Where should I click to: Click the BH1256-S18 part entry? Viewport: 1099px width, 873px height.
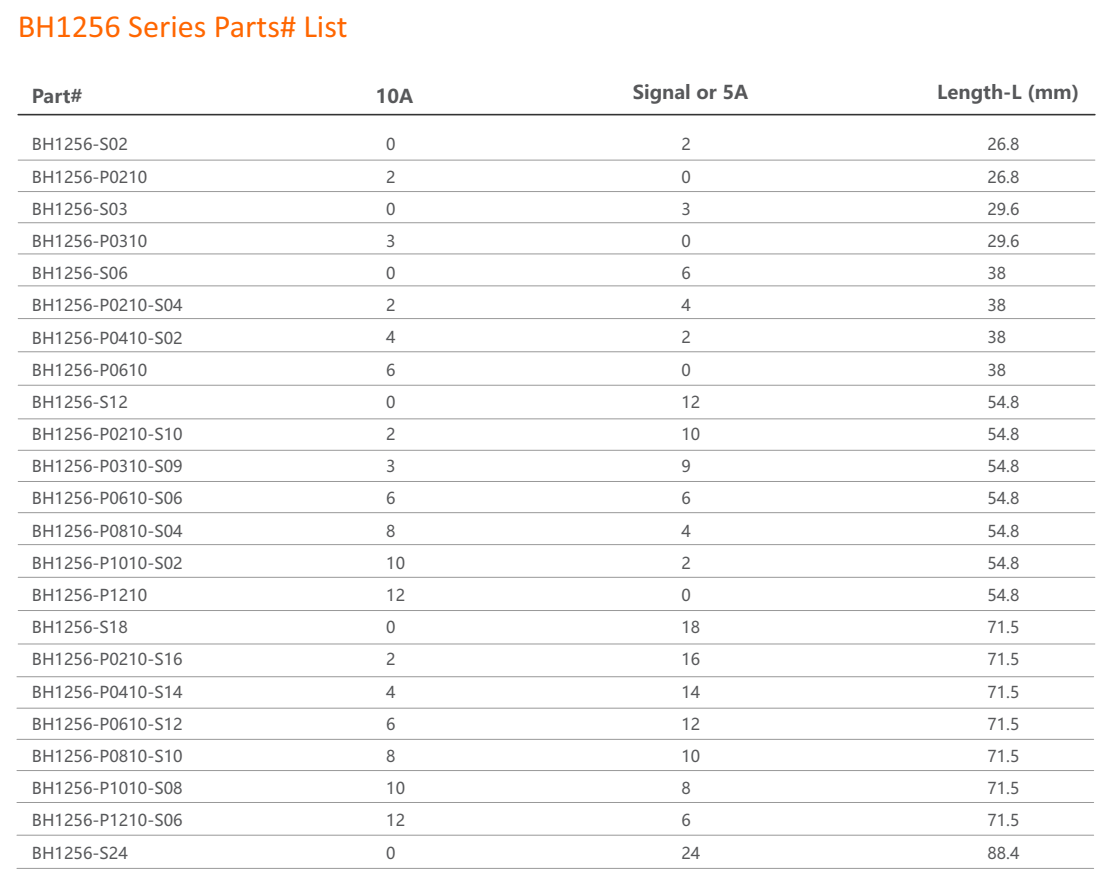pos(80,627)
